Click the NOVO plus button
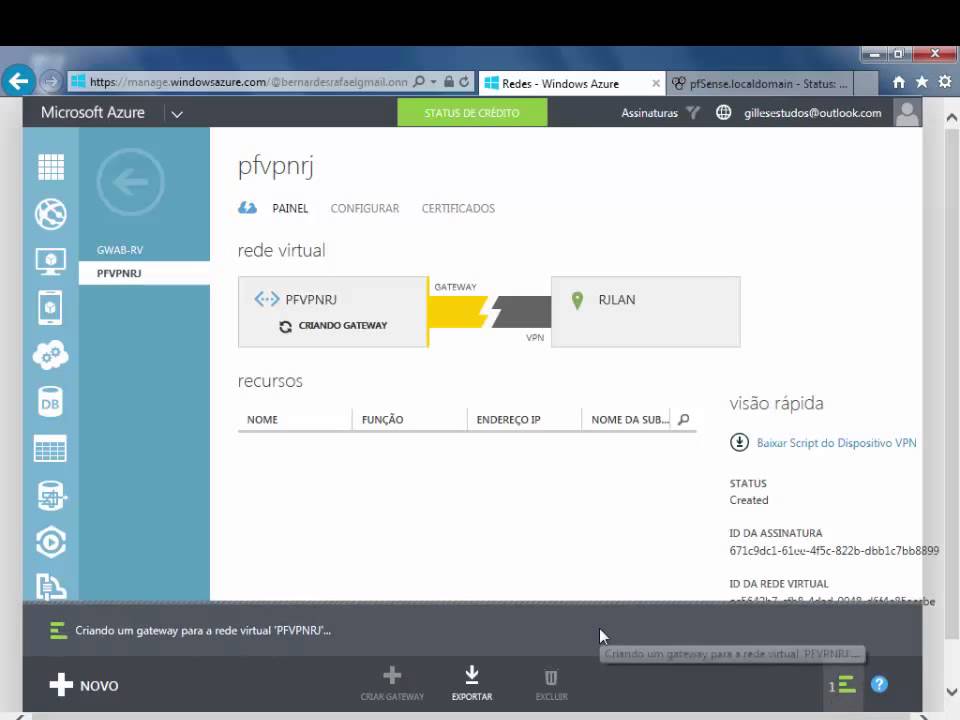This screenshot has width=960, height=720. pyautogui.click(x=84, y=685)
